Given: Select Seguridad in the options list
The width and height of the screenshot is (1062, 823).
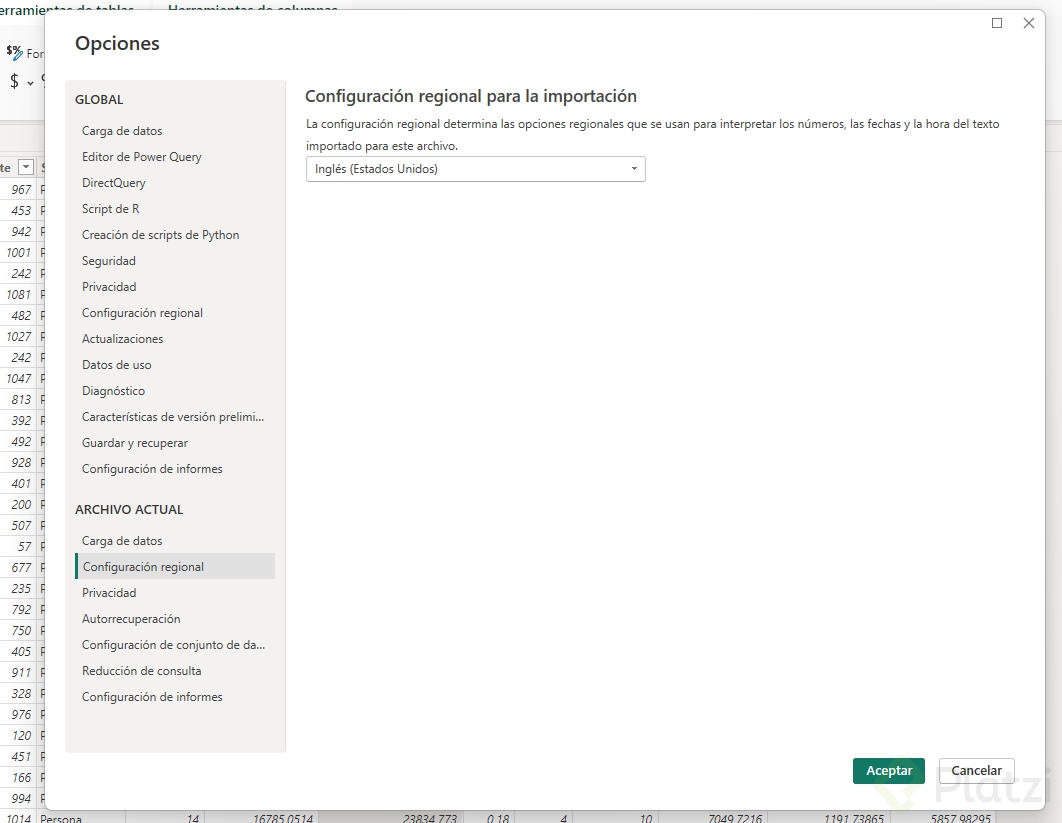Looking at the screenshot, I should click(109, 261).
